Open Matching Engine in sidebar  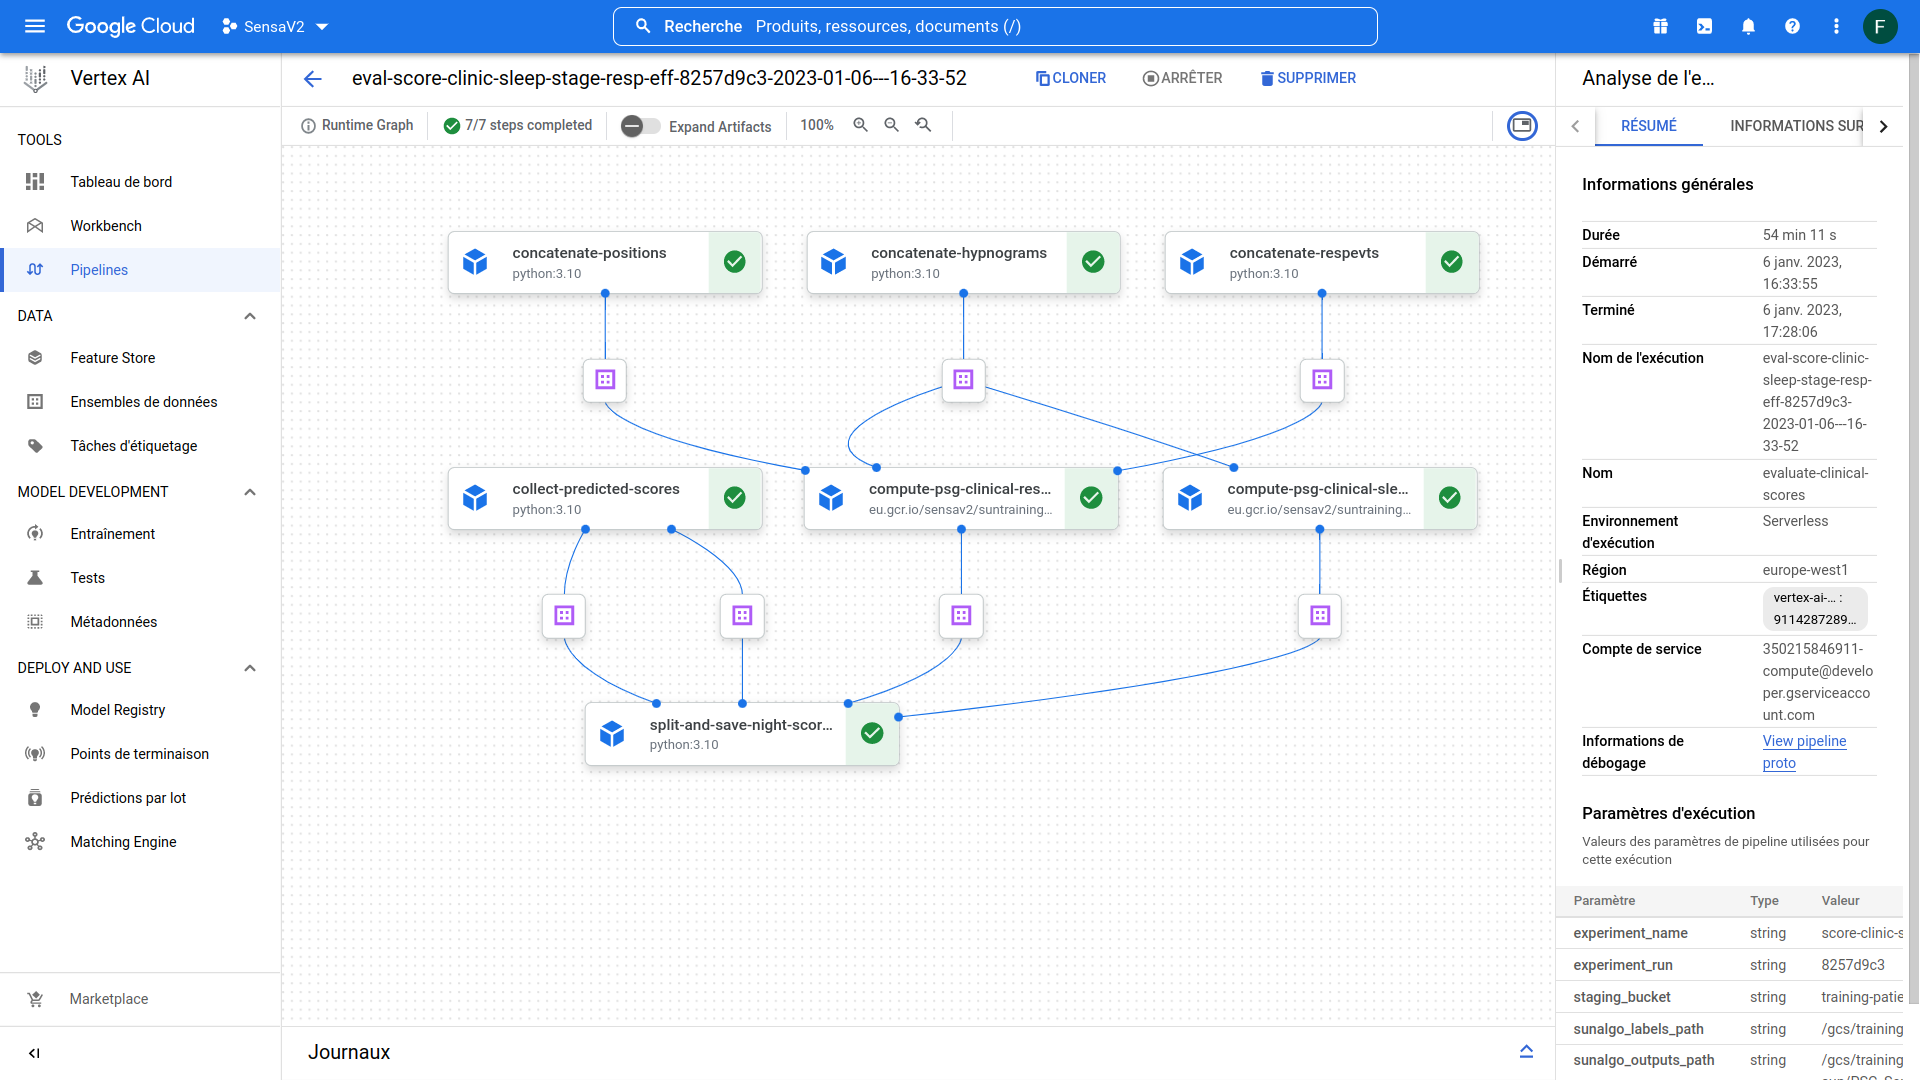tap(140, 842)
